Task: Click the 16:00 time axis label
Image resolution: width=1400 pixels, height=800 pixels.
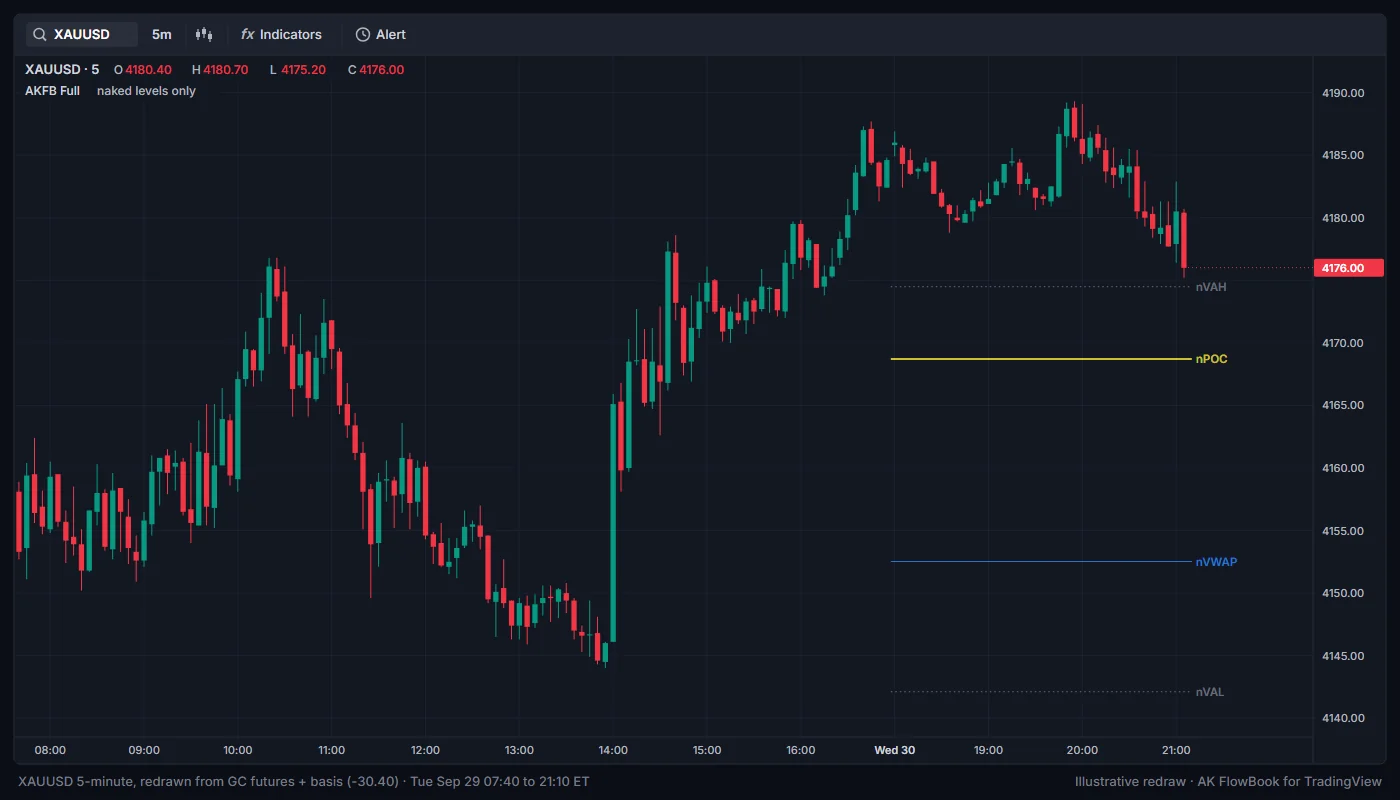Action: (801, 750)
